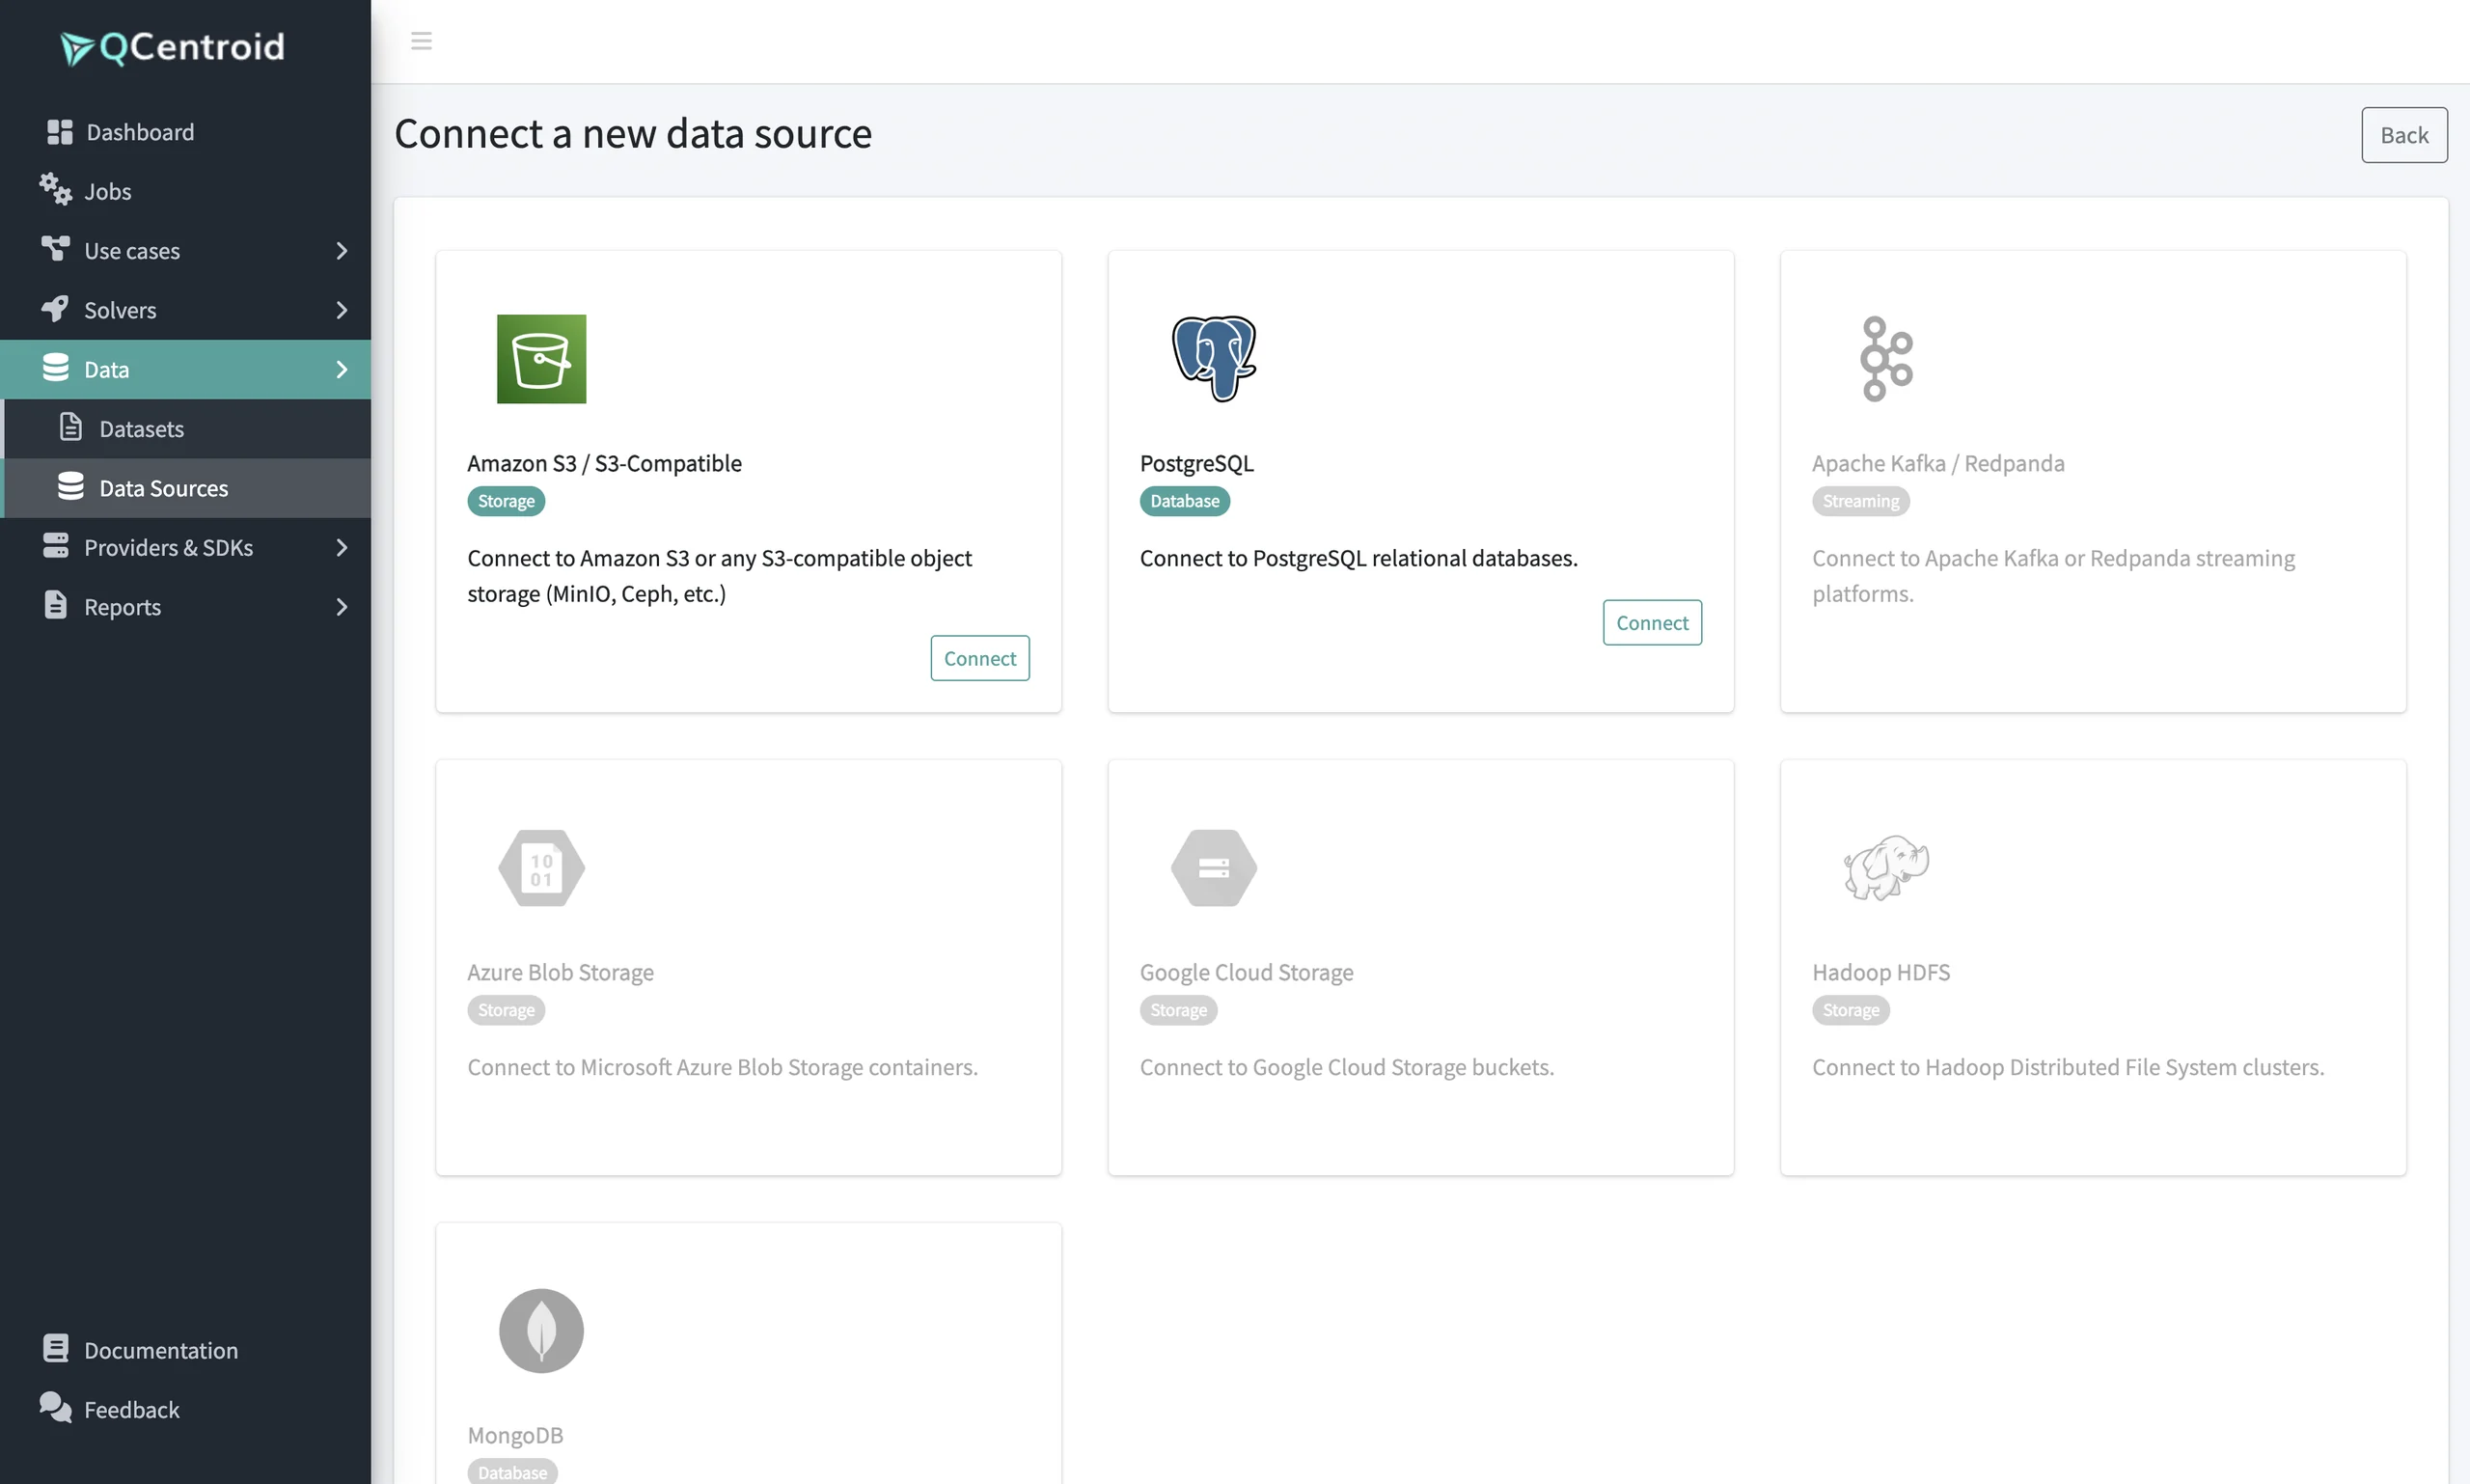Click the Dashboard grid icon

(x=59, y=132)
